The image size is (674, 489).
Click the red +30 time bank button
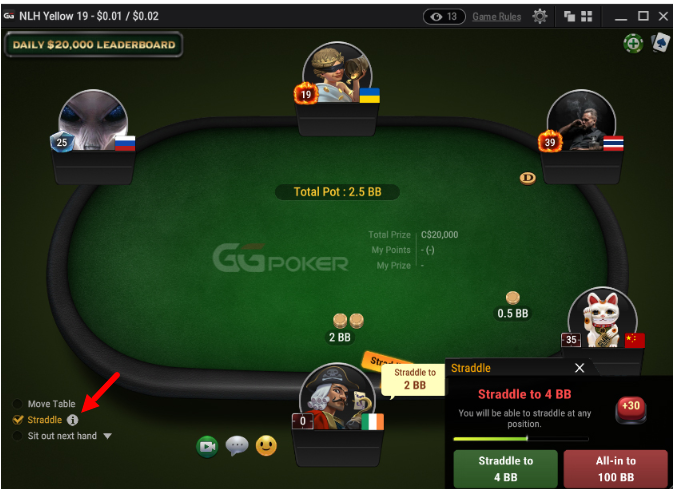click(x=631, y=409)
